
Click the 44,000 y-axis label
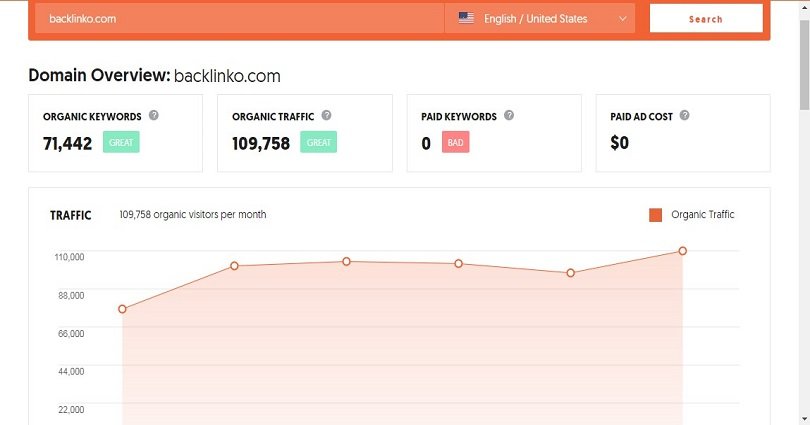click(x=71, y=371)
